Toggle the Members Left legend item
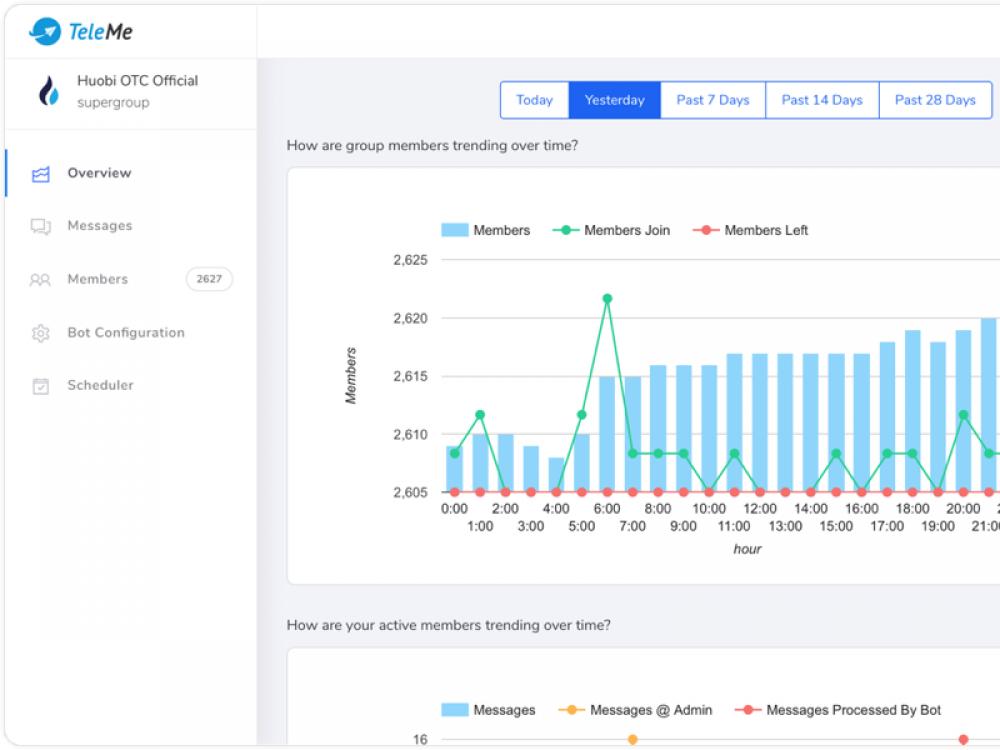Screen dimensions: 1000x750 click(x=750, y=230)
